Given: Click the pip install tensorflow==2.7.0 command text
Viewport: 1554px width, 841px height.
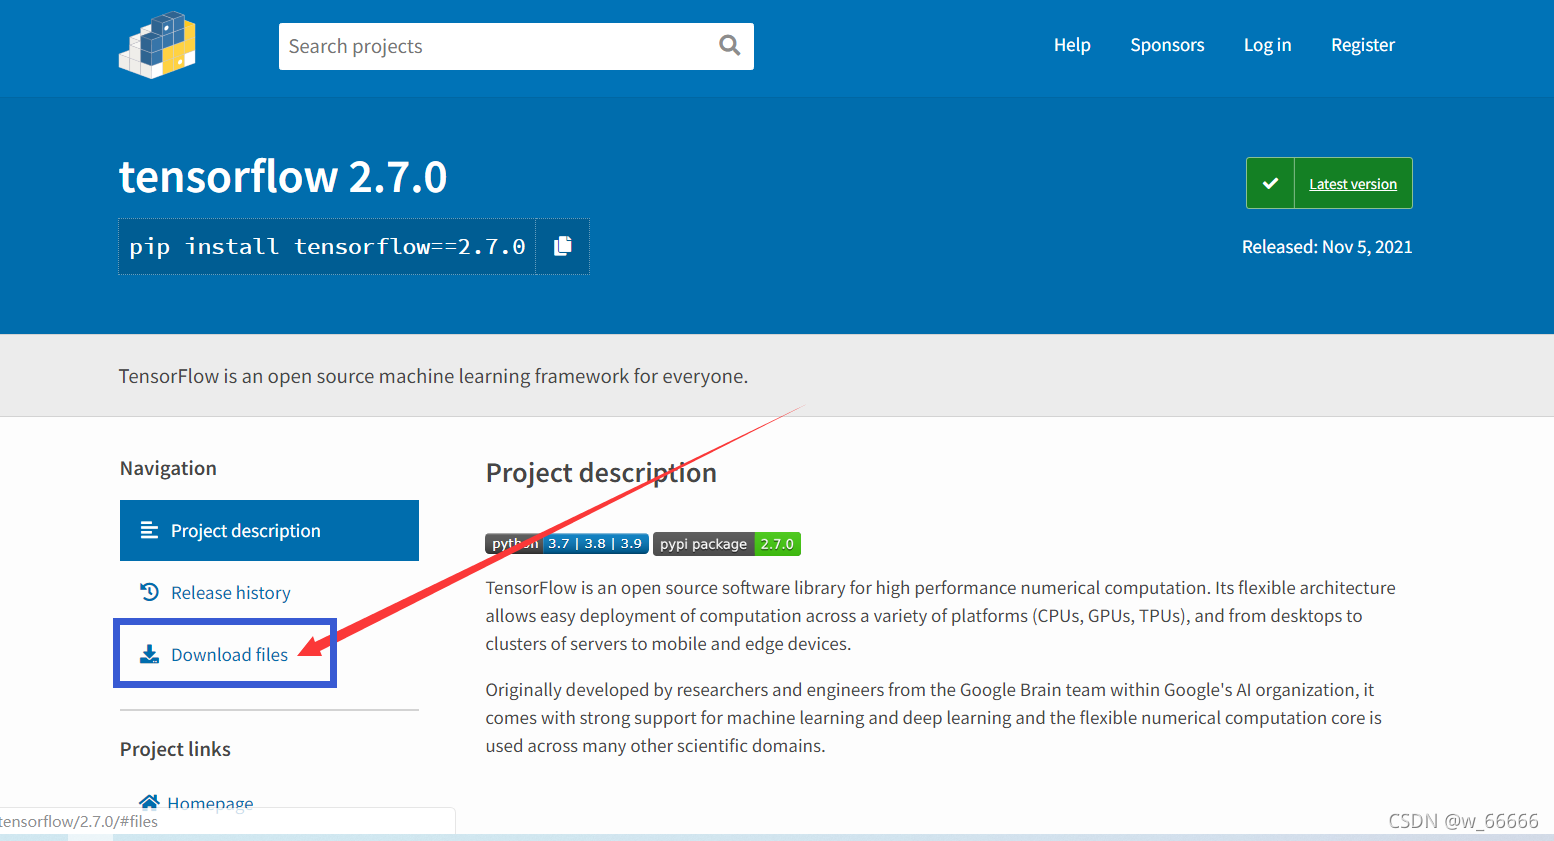Looking at the screenshot, I should point(327,246).
